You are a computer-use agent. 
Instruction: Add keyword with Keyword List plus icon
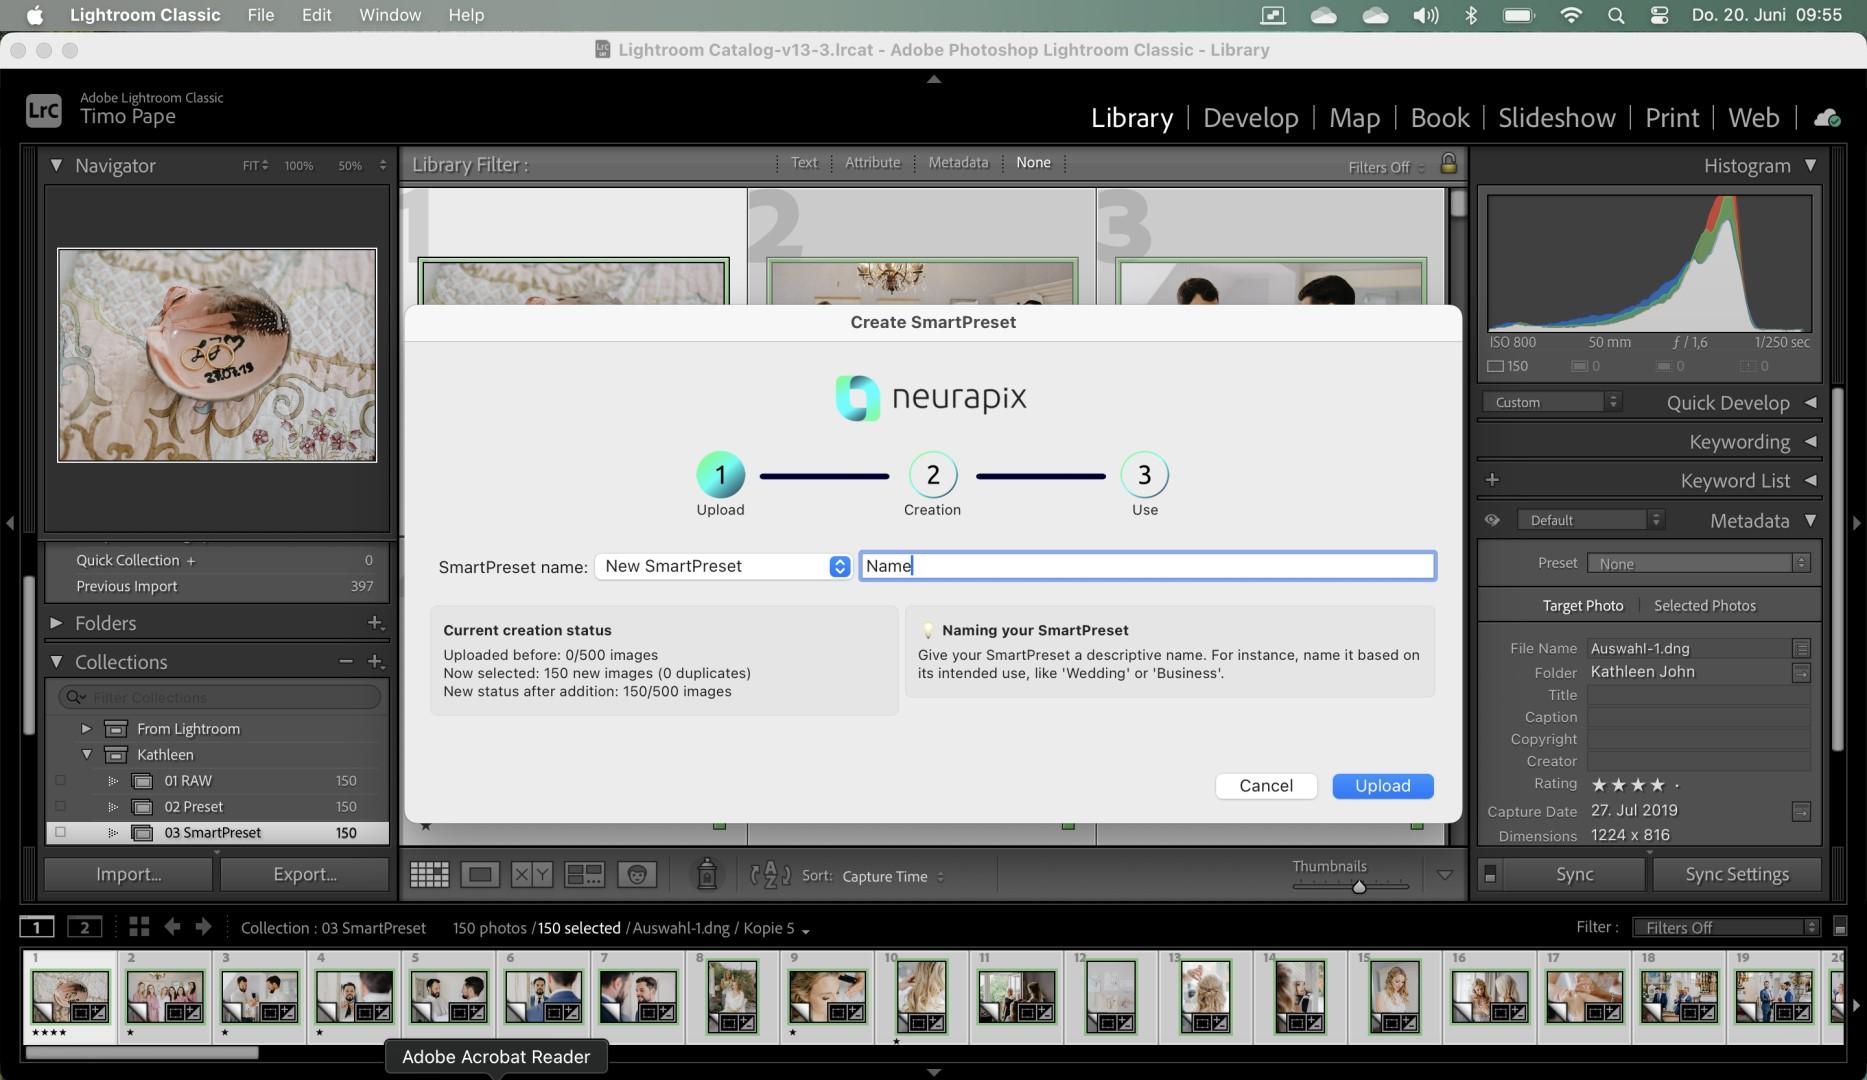coord(1492,480)
